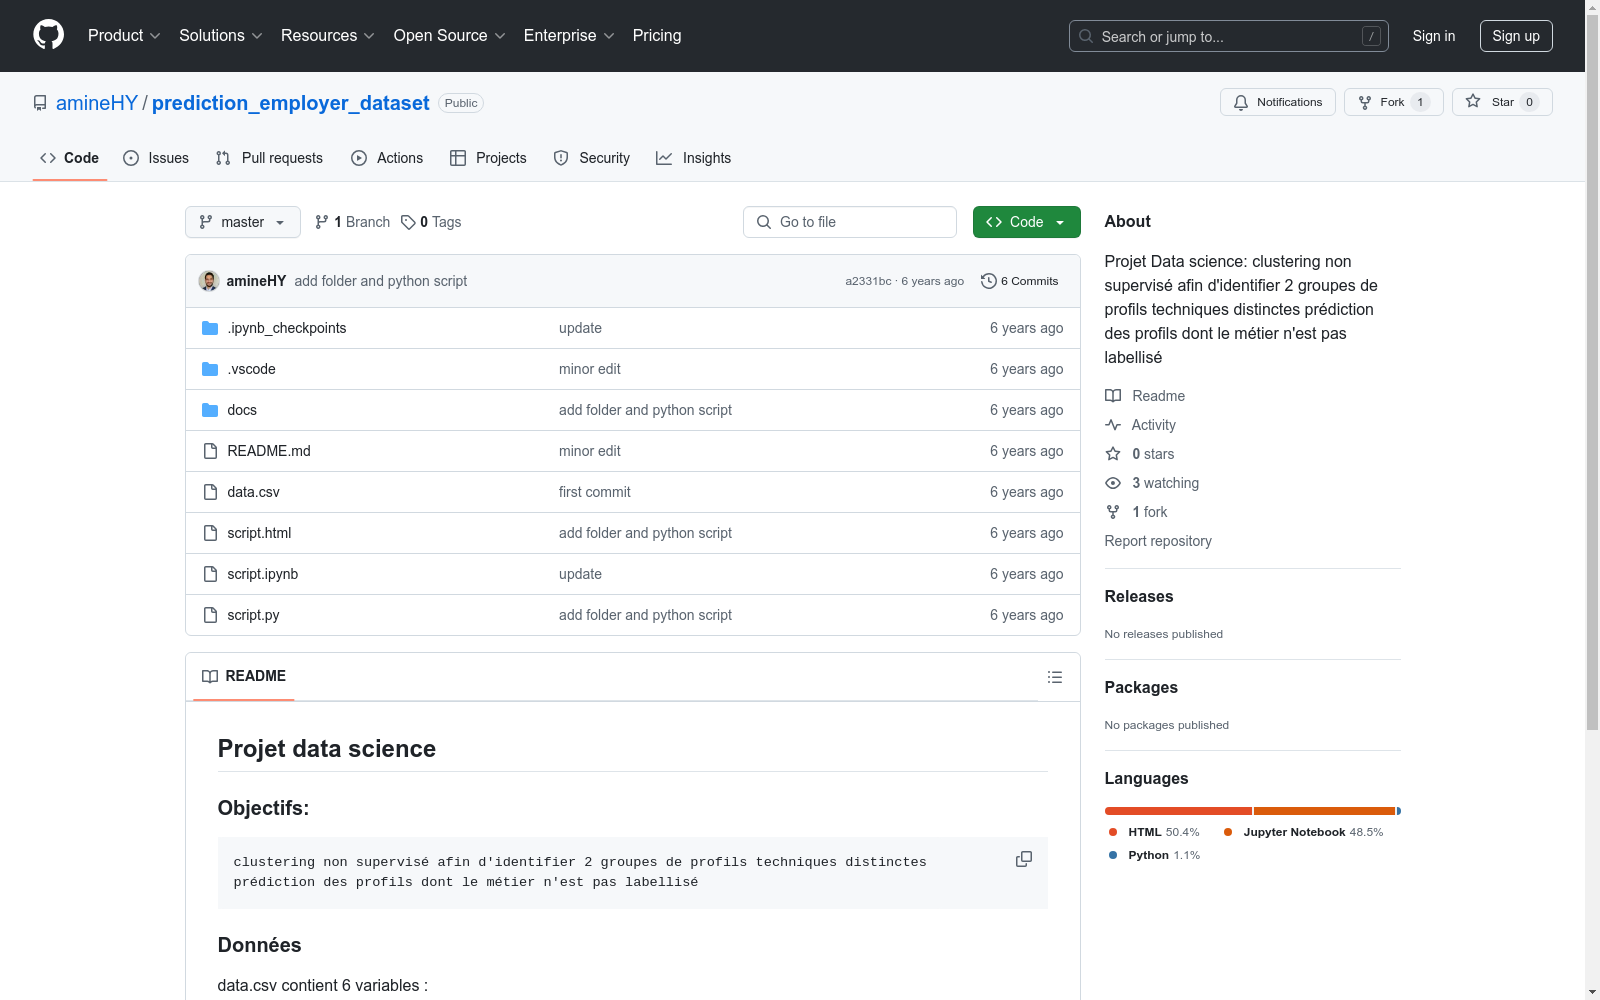Click the magnifier in the search bar

pyautogui.click(x=1086, y=36)
